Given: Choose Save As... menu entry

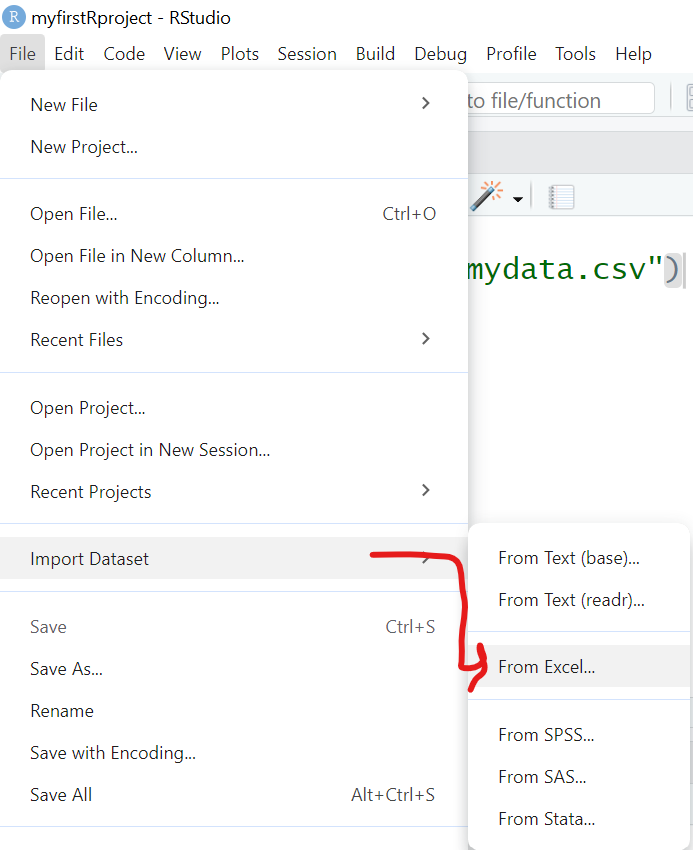Looking at the screenshot, I should 234,668.
